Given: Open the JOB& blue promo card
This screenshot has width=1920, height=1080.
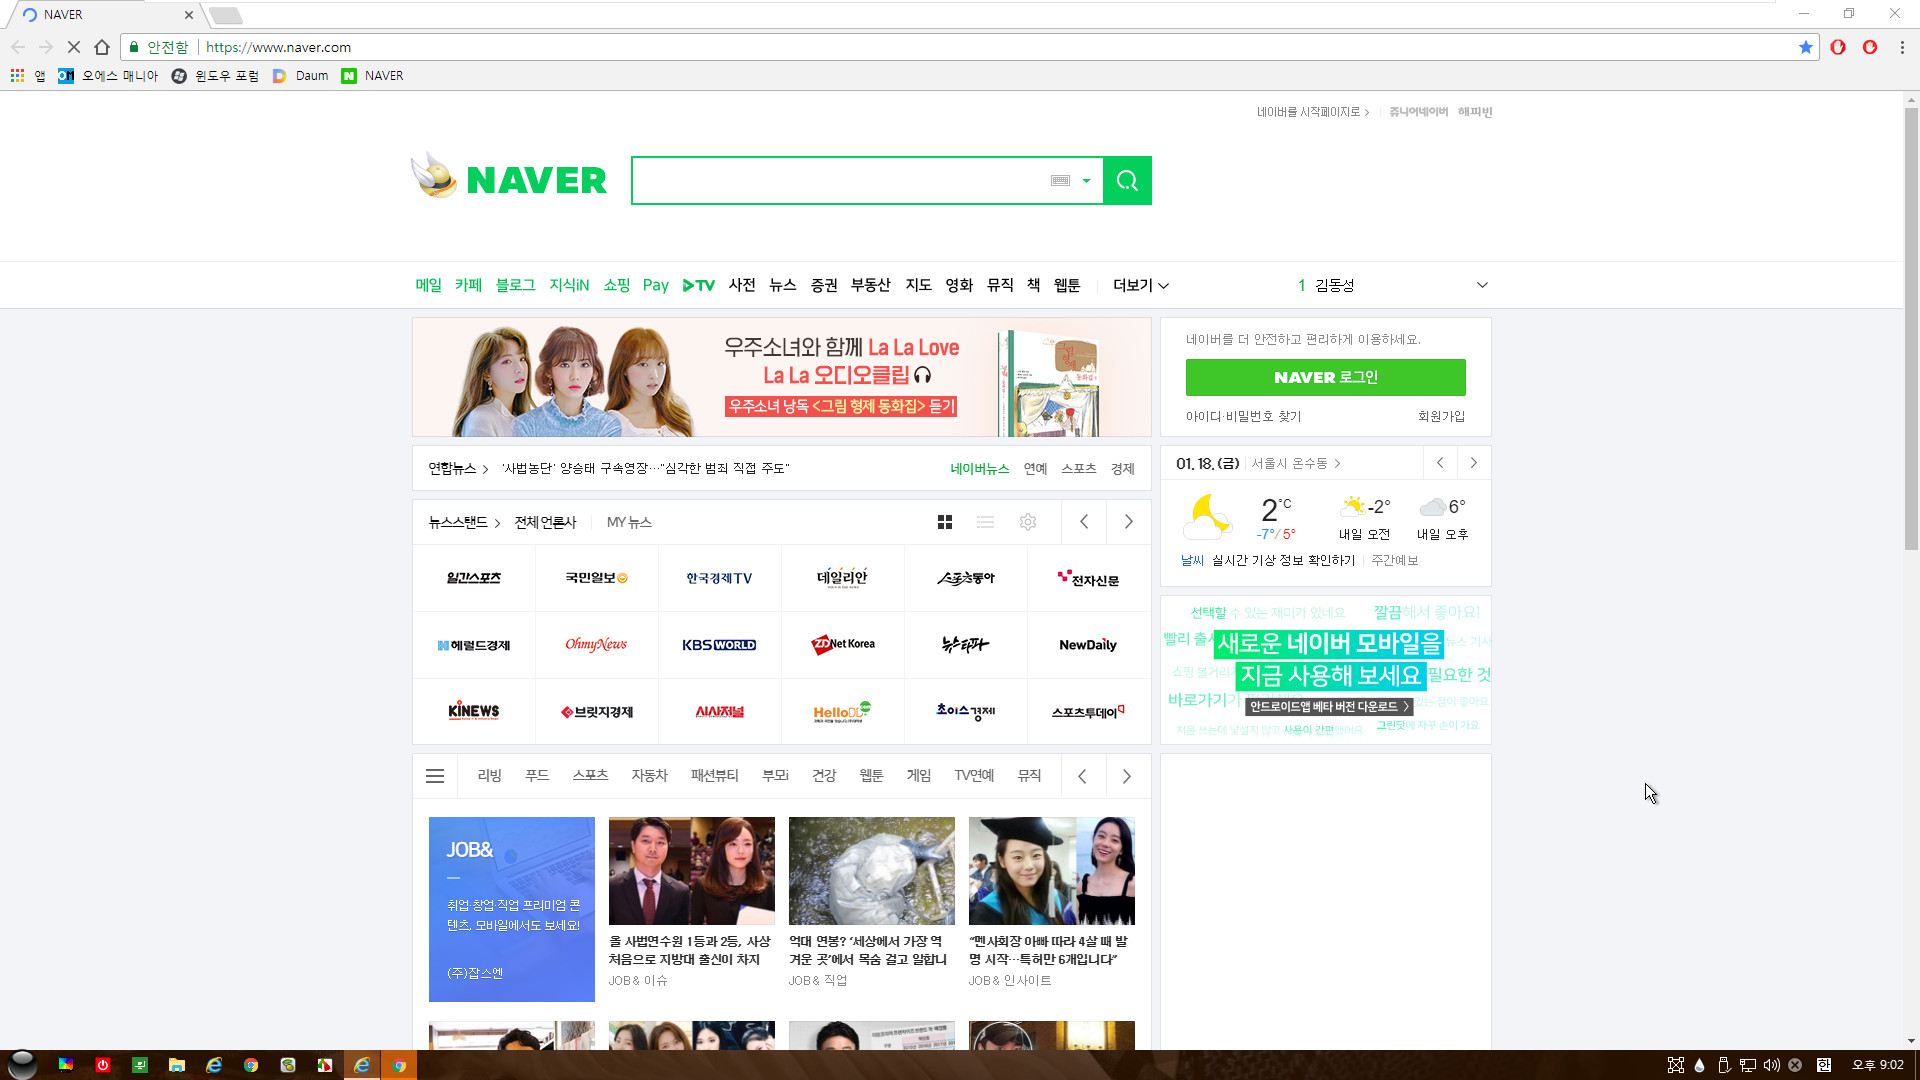Looking at the screenshot, I should 512,909.
